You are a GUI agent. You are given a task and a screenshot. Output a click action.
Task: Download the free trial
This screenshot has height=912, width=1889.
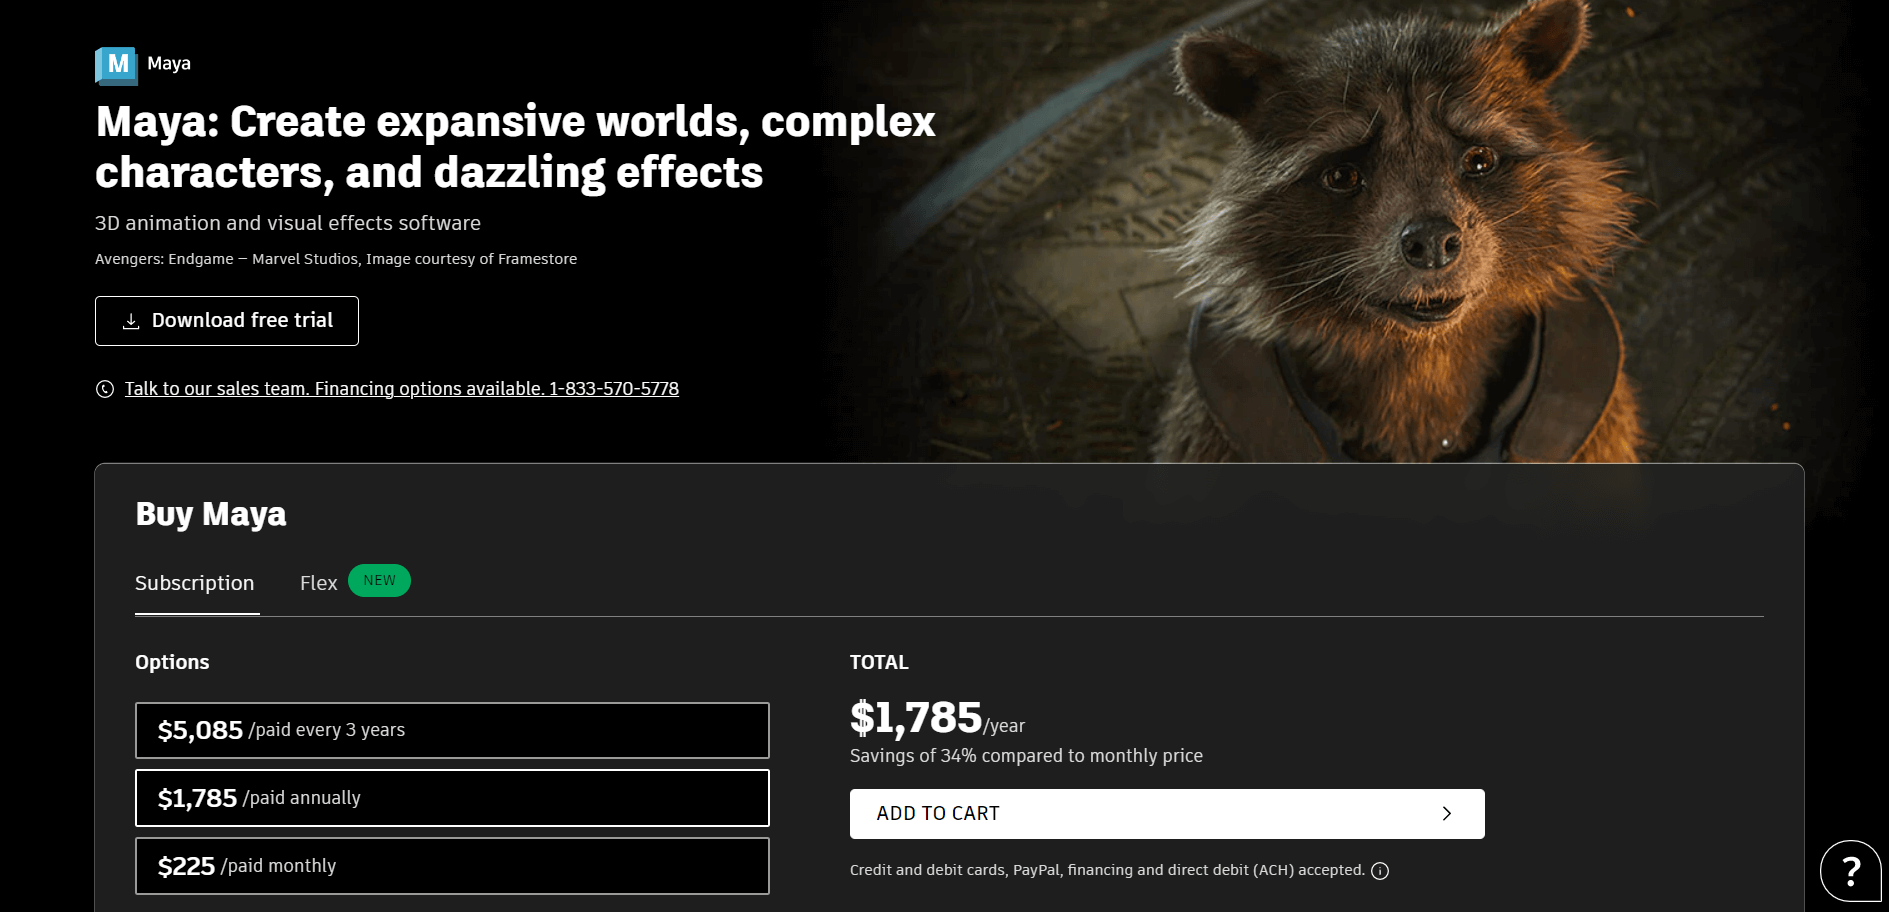tap(227, 321)
